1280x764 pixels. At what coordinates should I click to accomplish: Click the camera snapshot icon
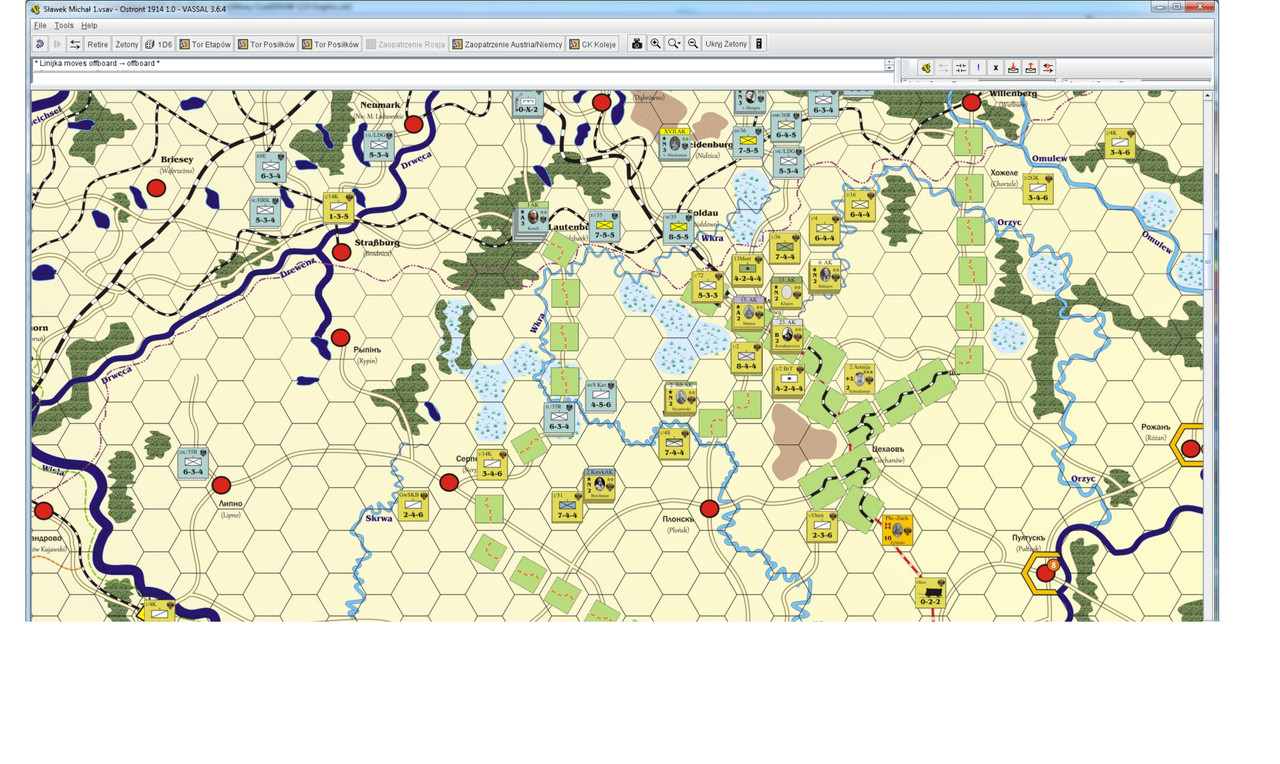pos(636,44)
